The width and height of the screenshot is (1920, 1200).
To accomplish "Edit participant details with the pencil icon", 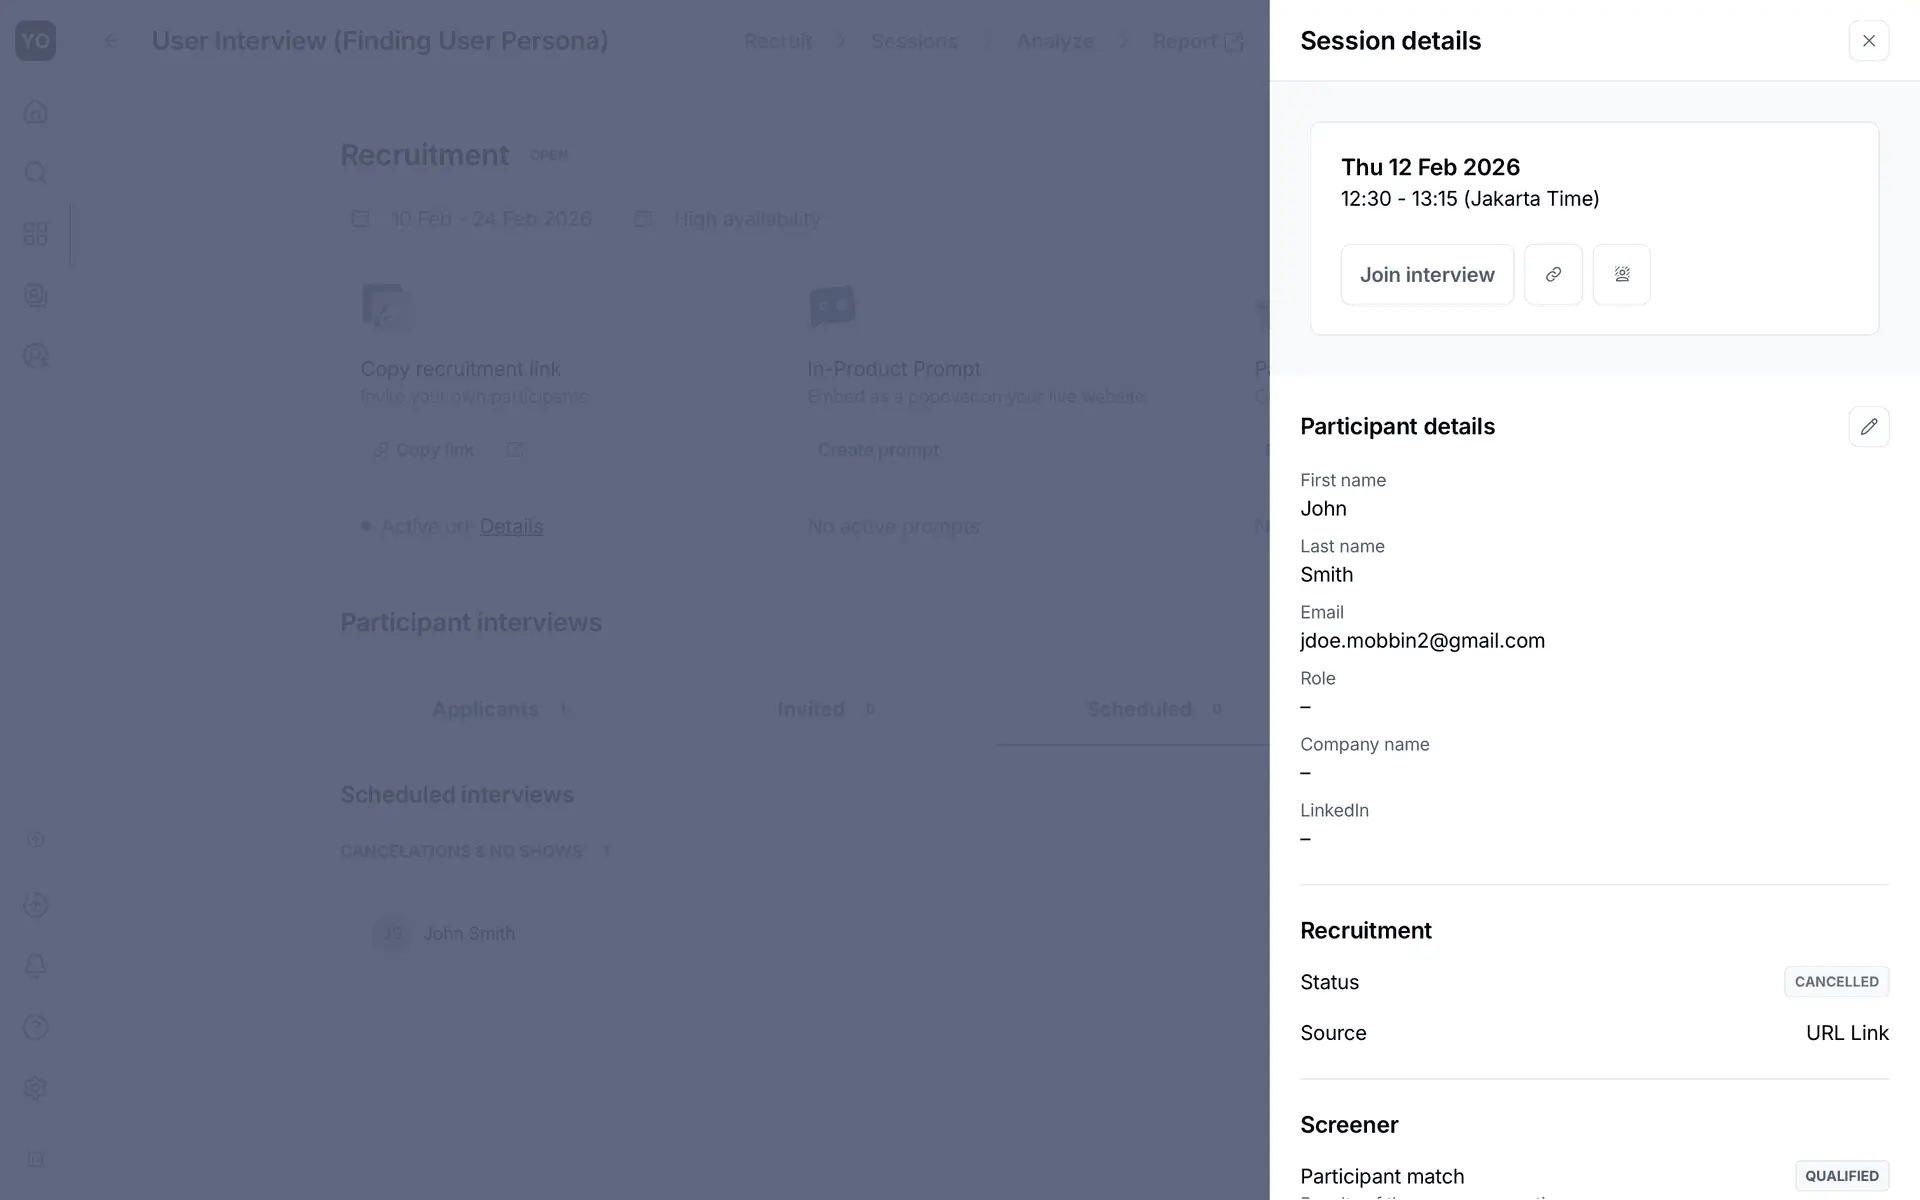I will pyautogui.click(x=1868, y=427).
